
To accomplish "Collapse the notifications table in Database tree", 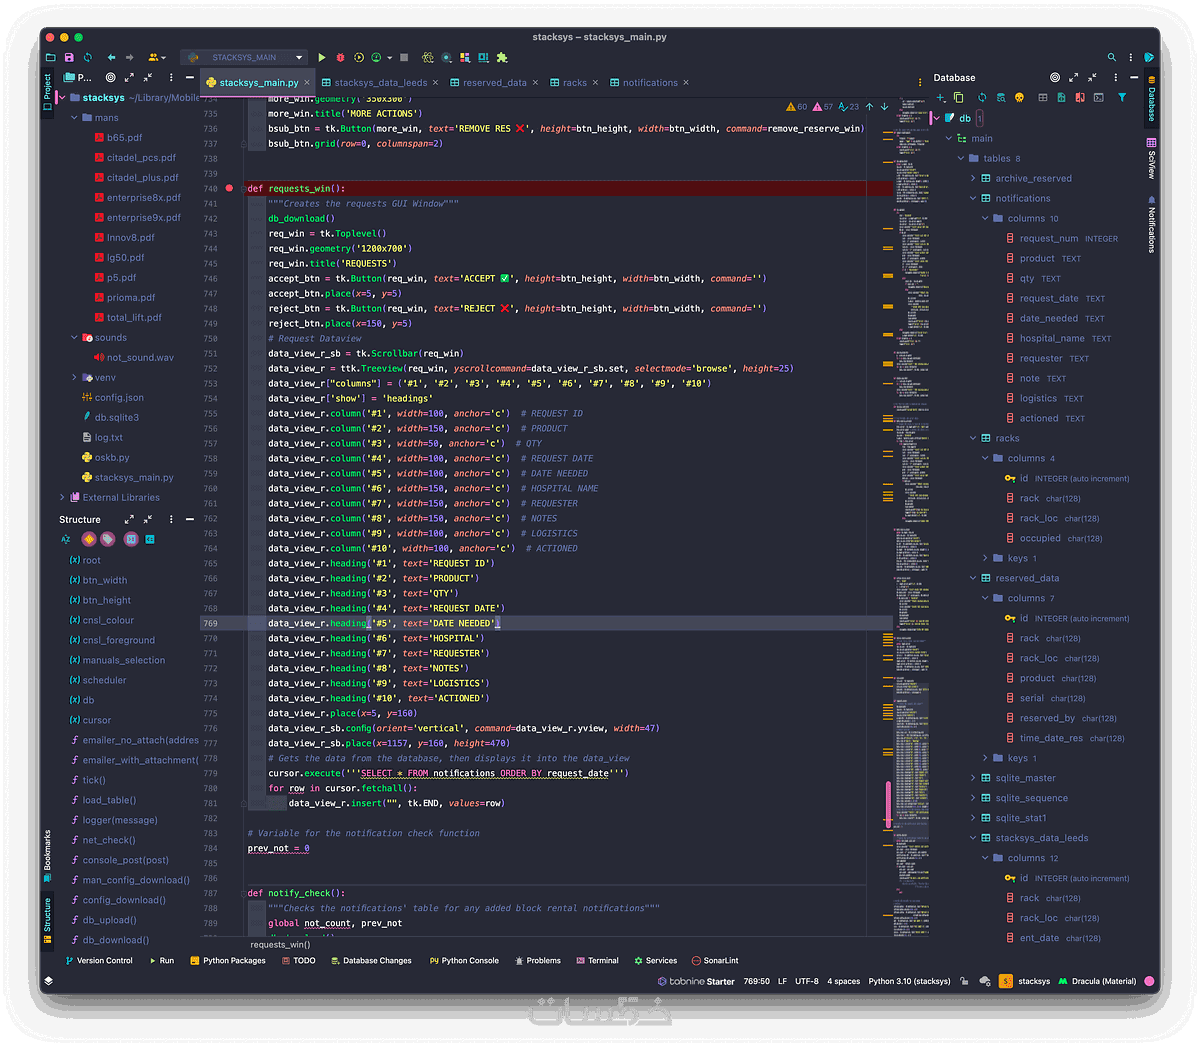I will pyautogui.click(x=973, y=198).
